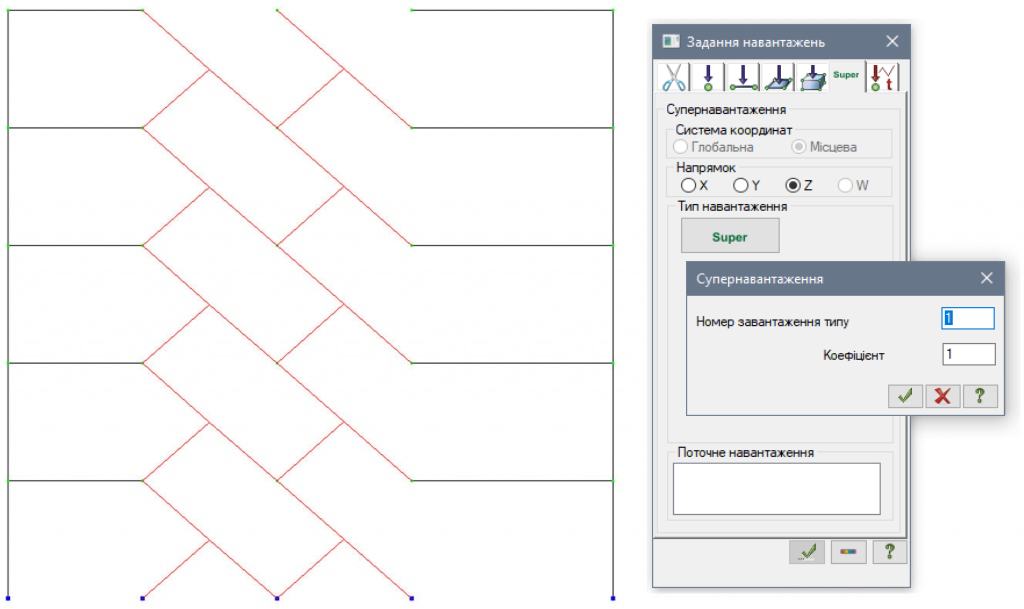Close the Супернавантаження popup window

[x=986, y=279]
